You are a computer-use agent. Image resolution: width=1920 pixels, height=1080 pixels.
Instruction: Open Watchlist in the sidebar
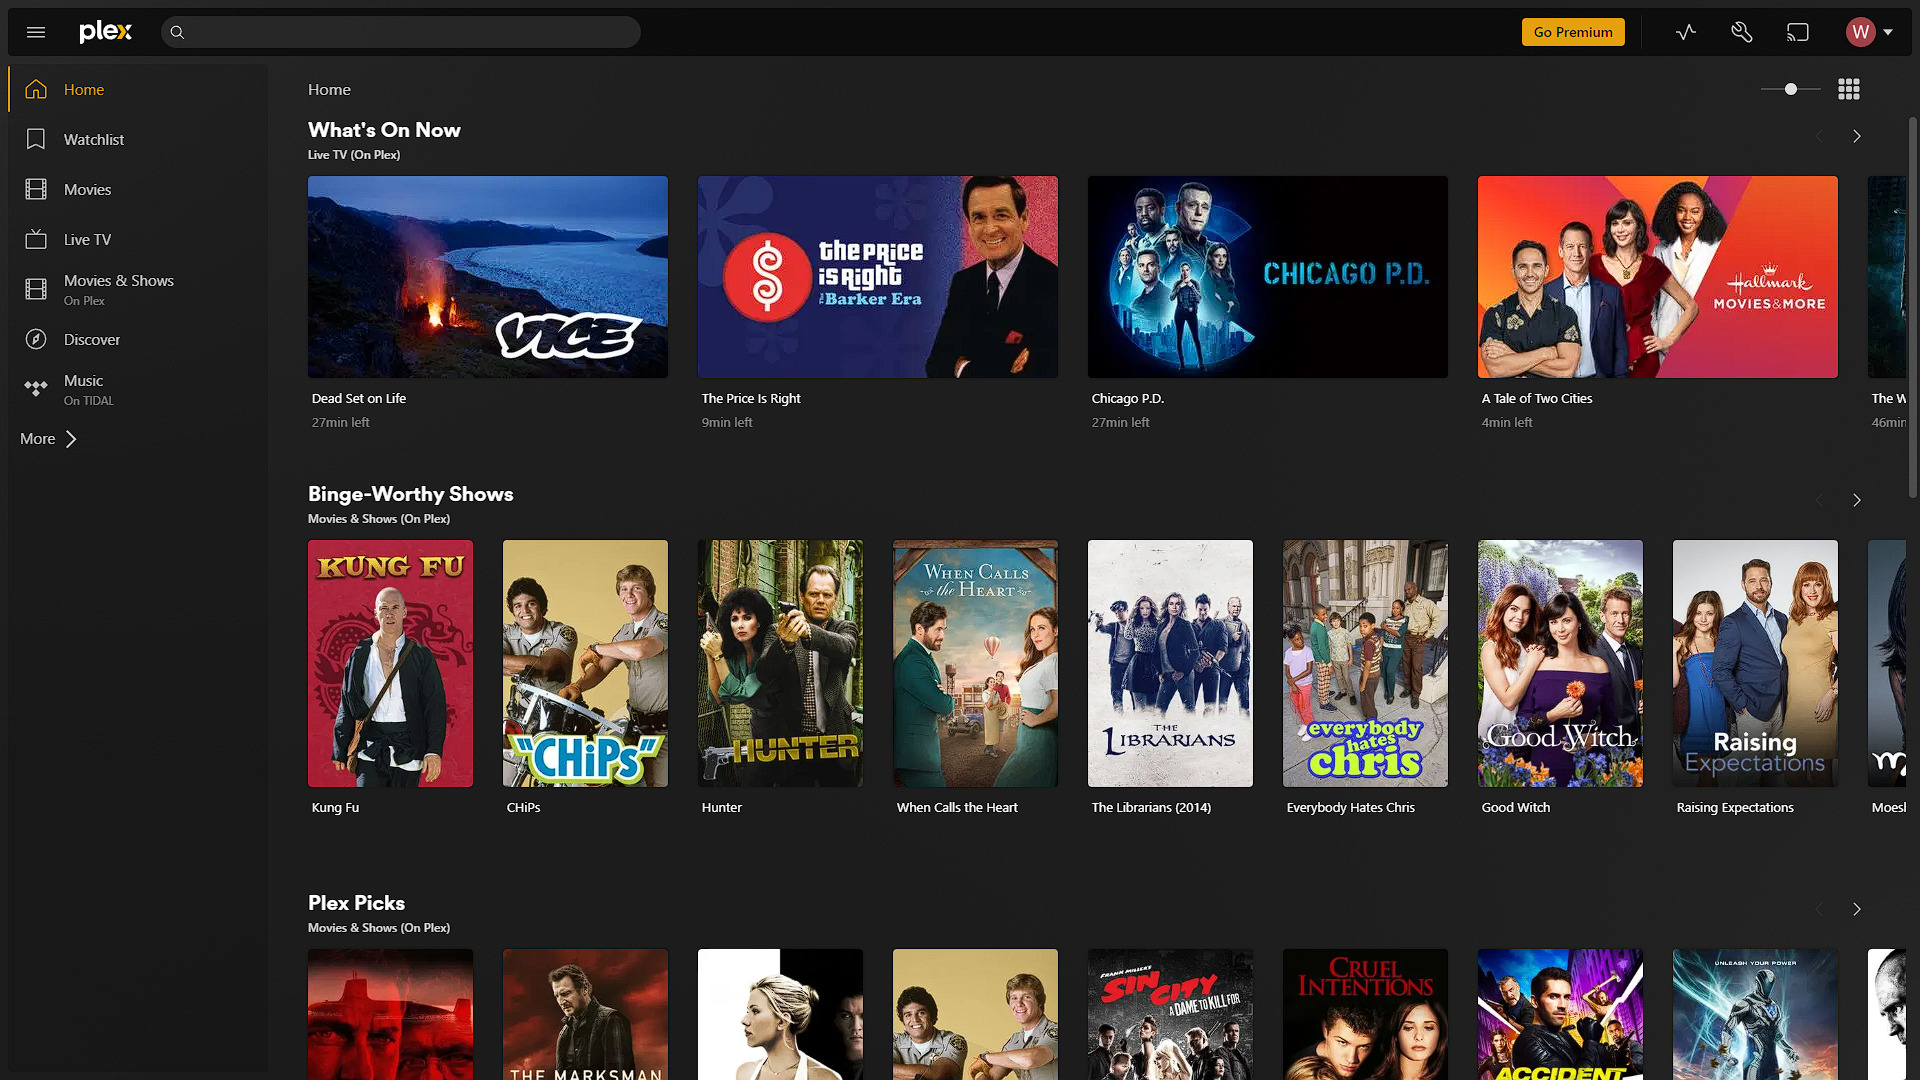[x=138, y=139]
